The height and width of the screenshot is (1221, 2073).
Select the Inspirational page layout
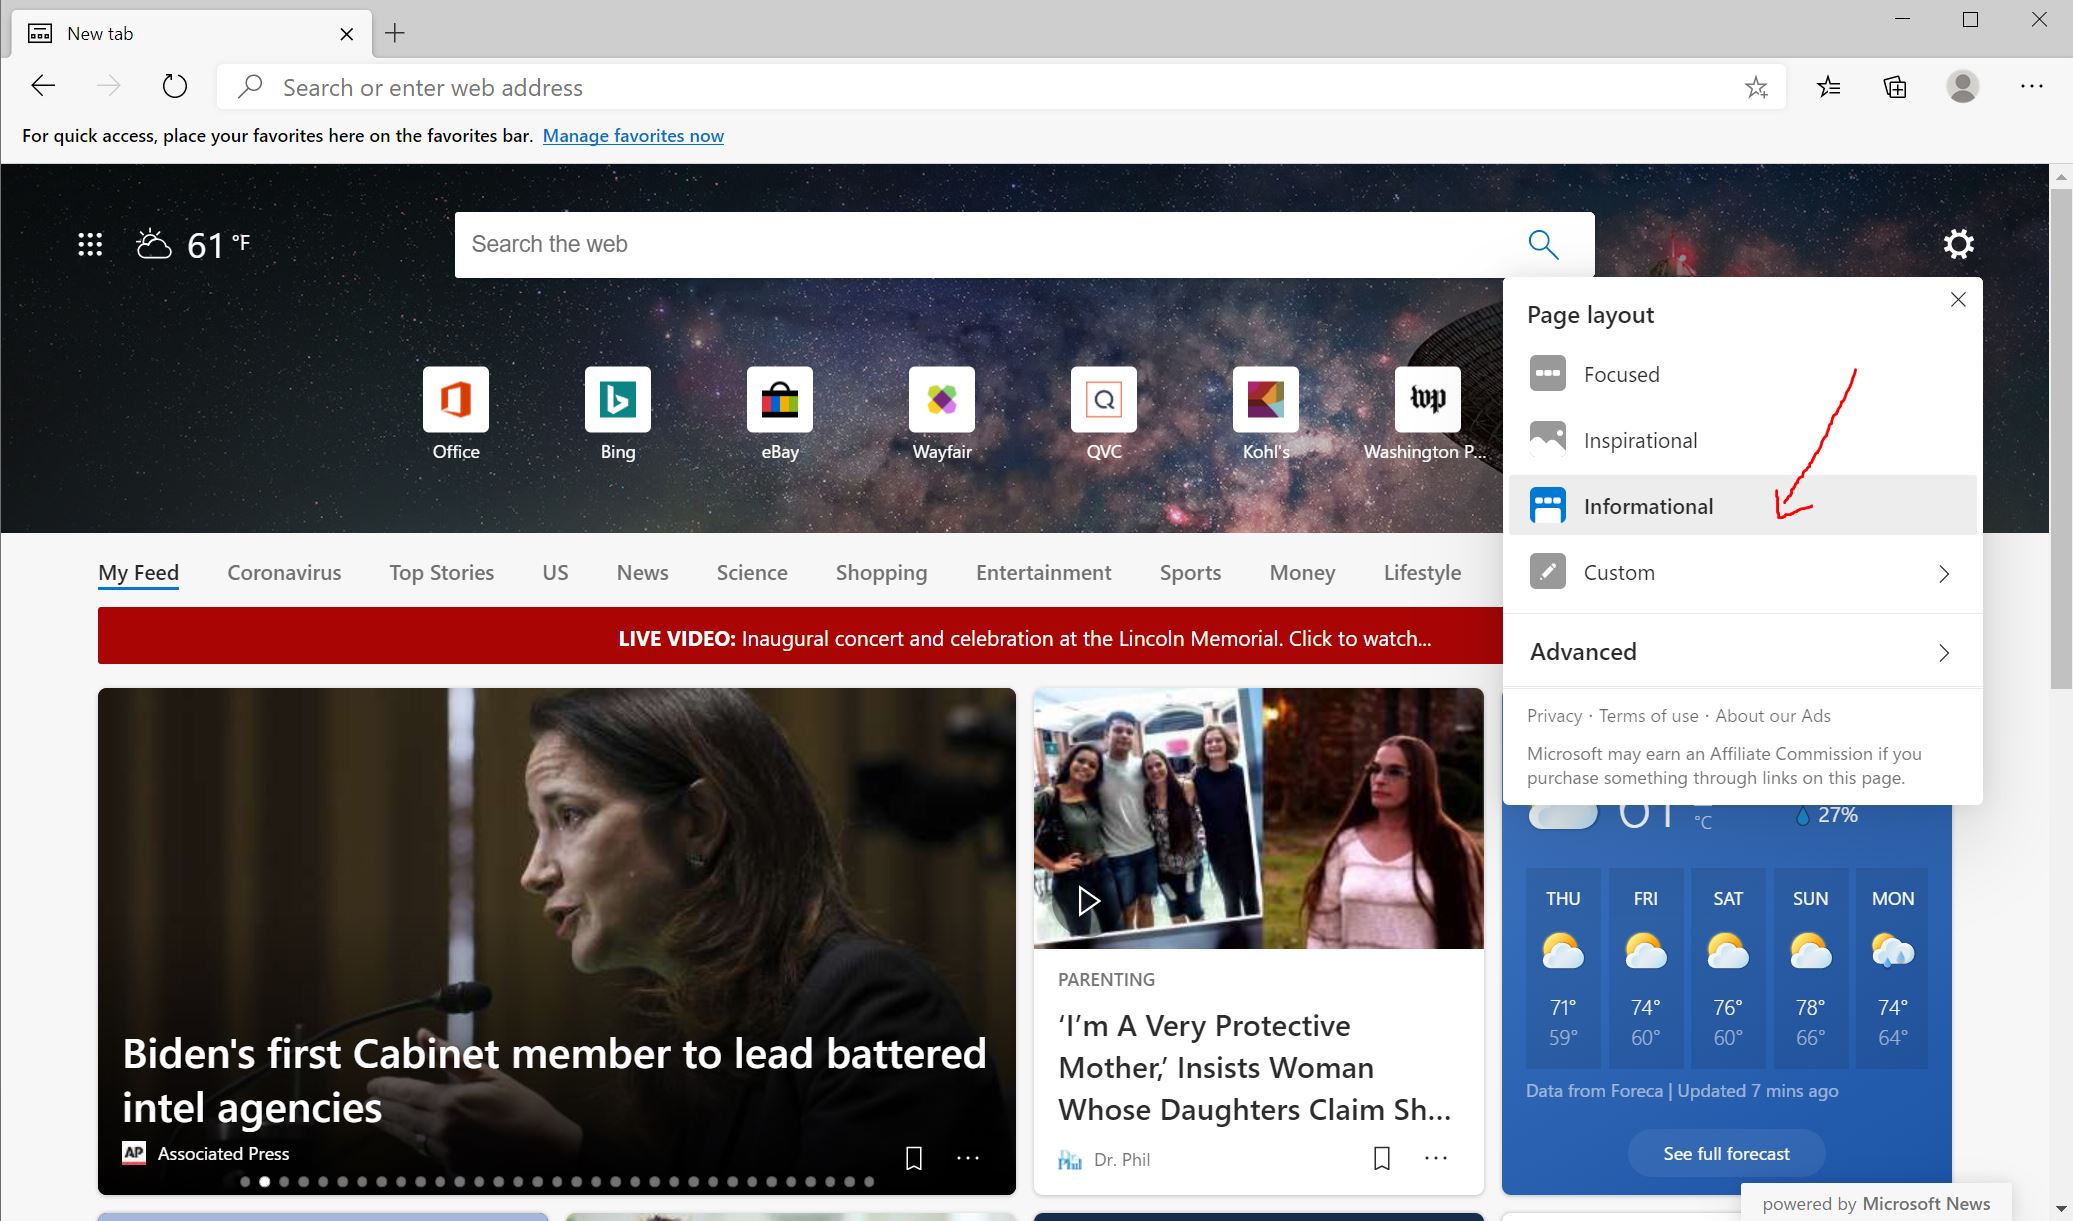1640,440
